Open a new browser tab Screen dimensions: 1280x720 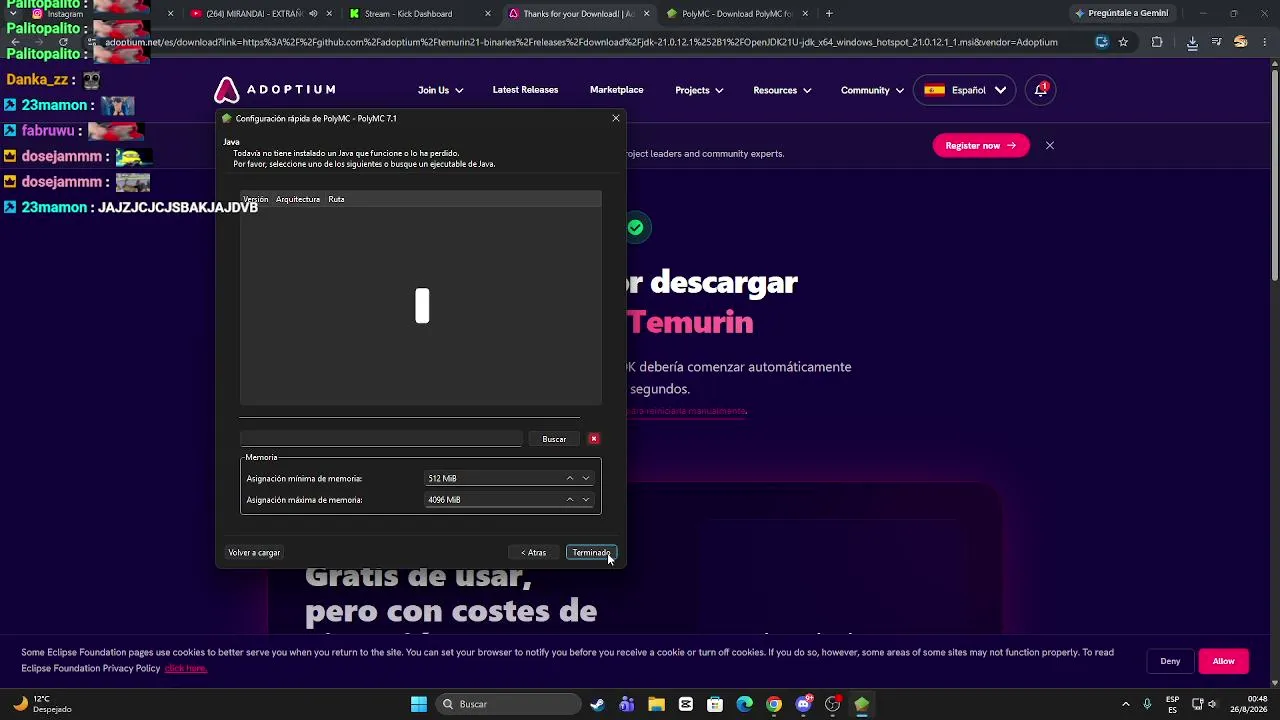pyautogui.click(x=829, y=14)
